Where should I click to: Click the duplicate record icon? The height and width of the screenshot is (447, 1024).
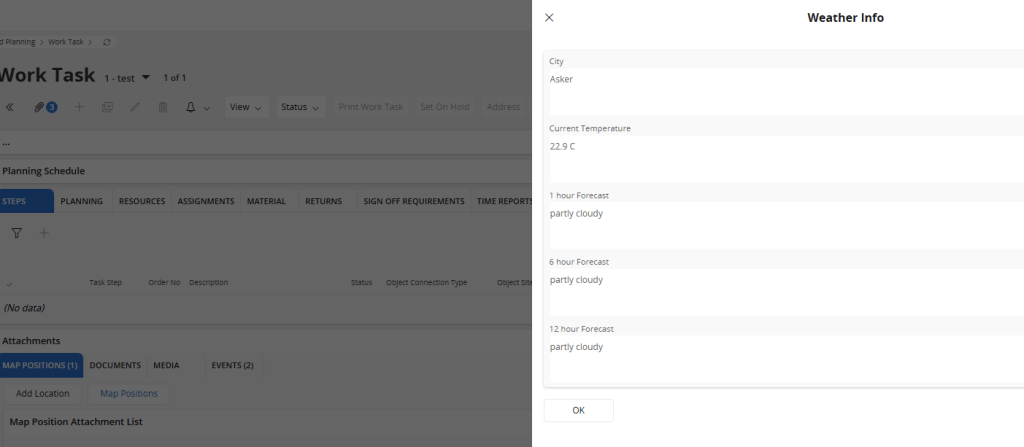[108, 107]
